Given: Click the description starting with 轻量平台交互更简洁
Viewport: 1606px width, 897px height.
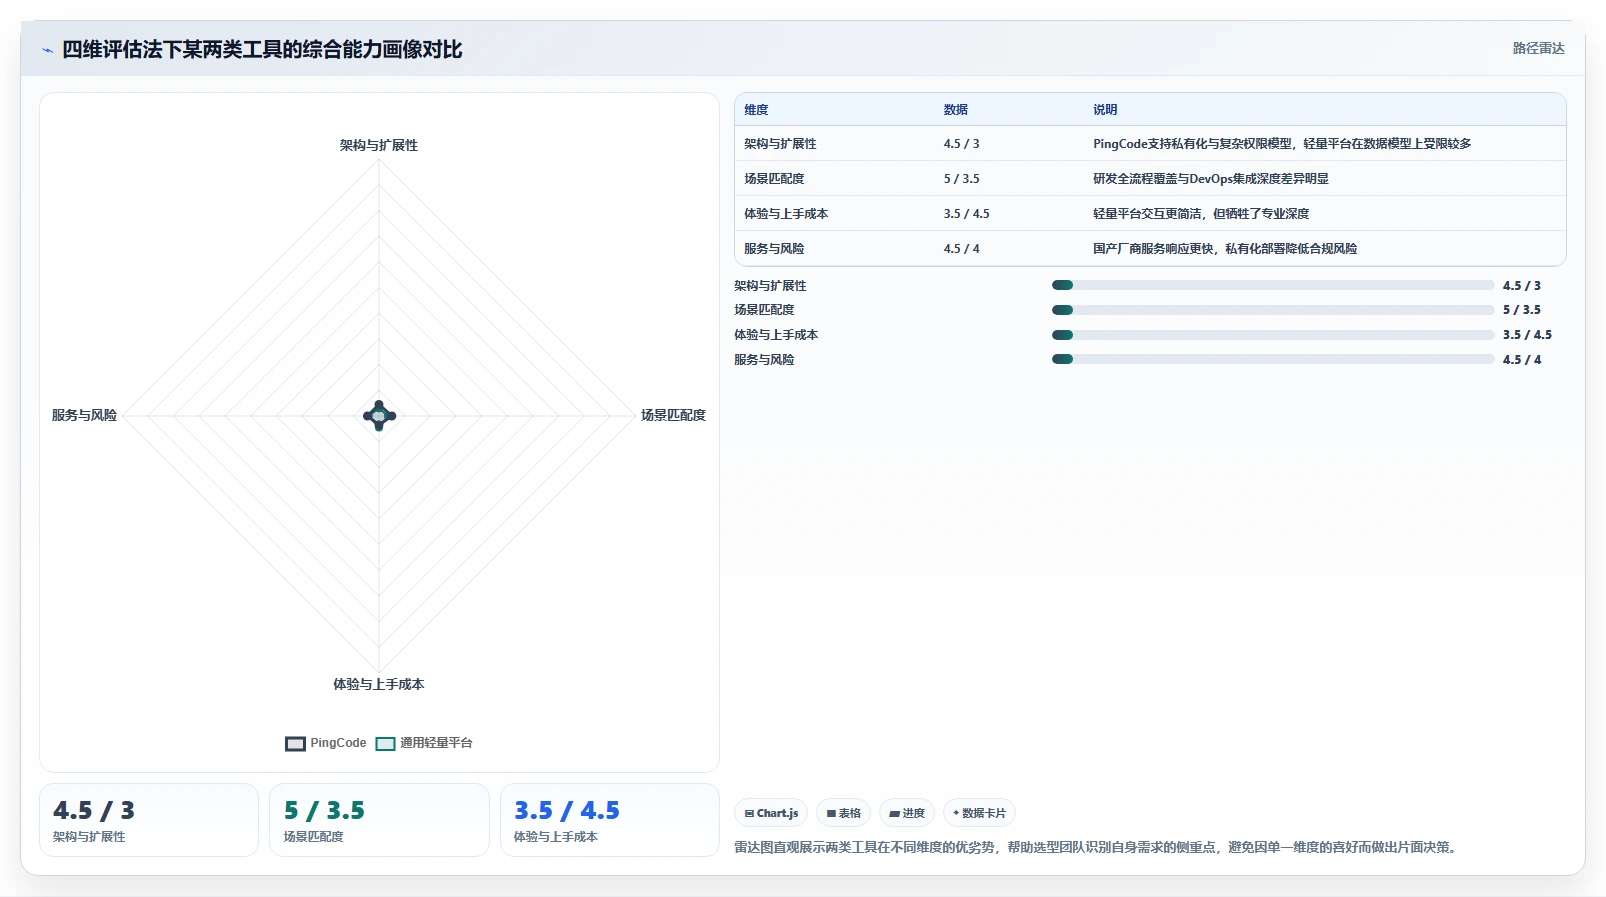Looking at the screenshot, I should (1201, 214).
